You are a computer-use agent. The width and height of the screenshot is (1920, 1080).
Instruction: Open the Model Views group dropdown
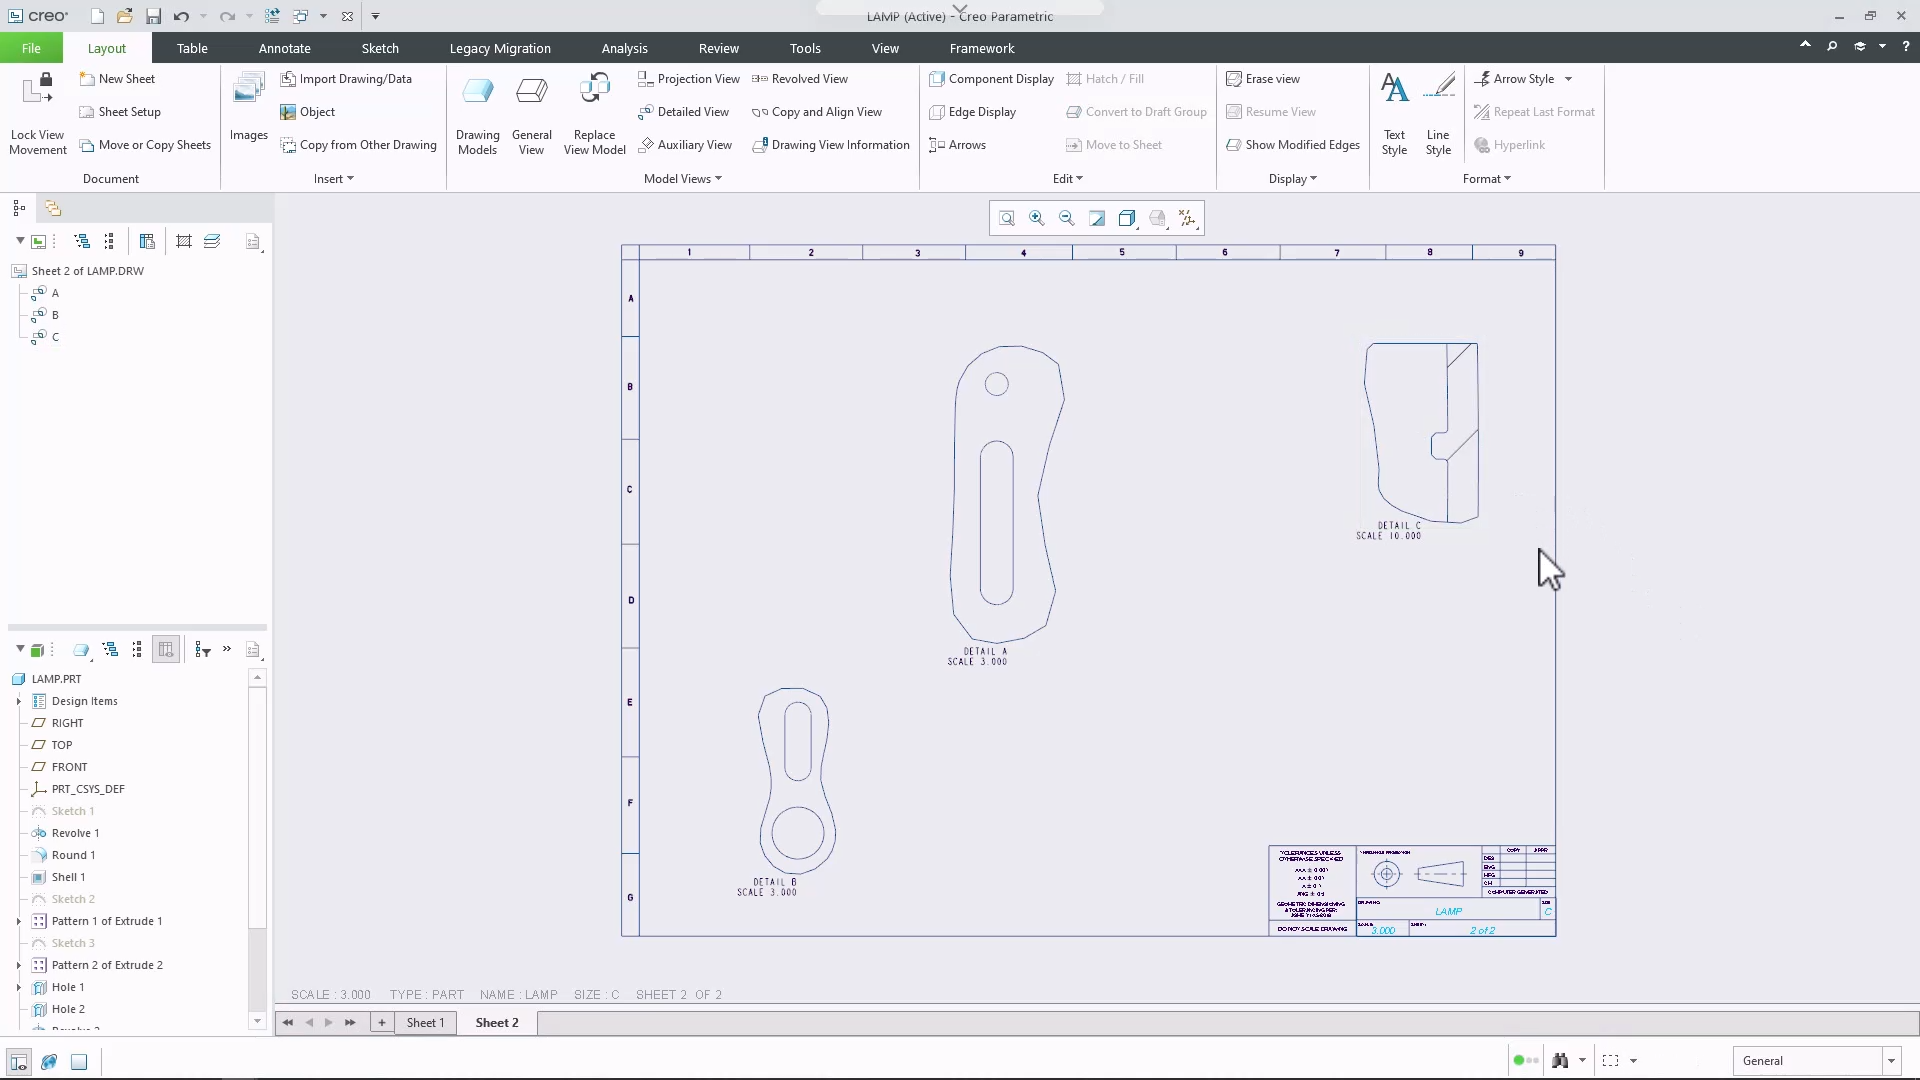[x=683, y=179]
